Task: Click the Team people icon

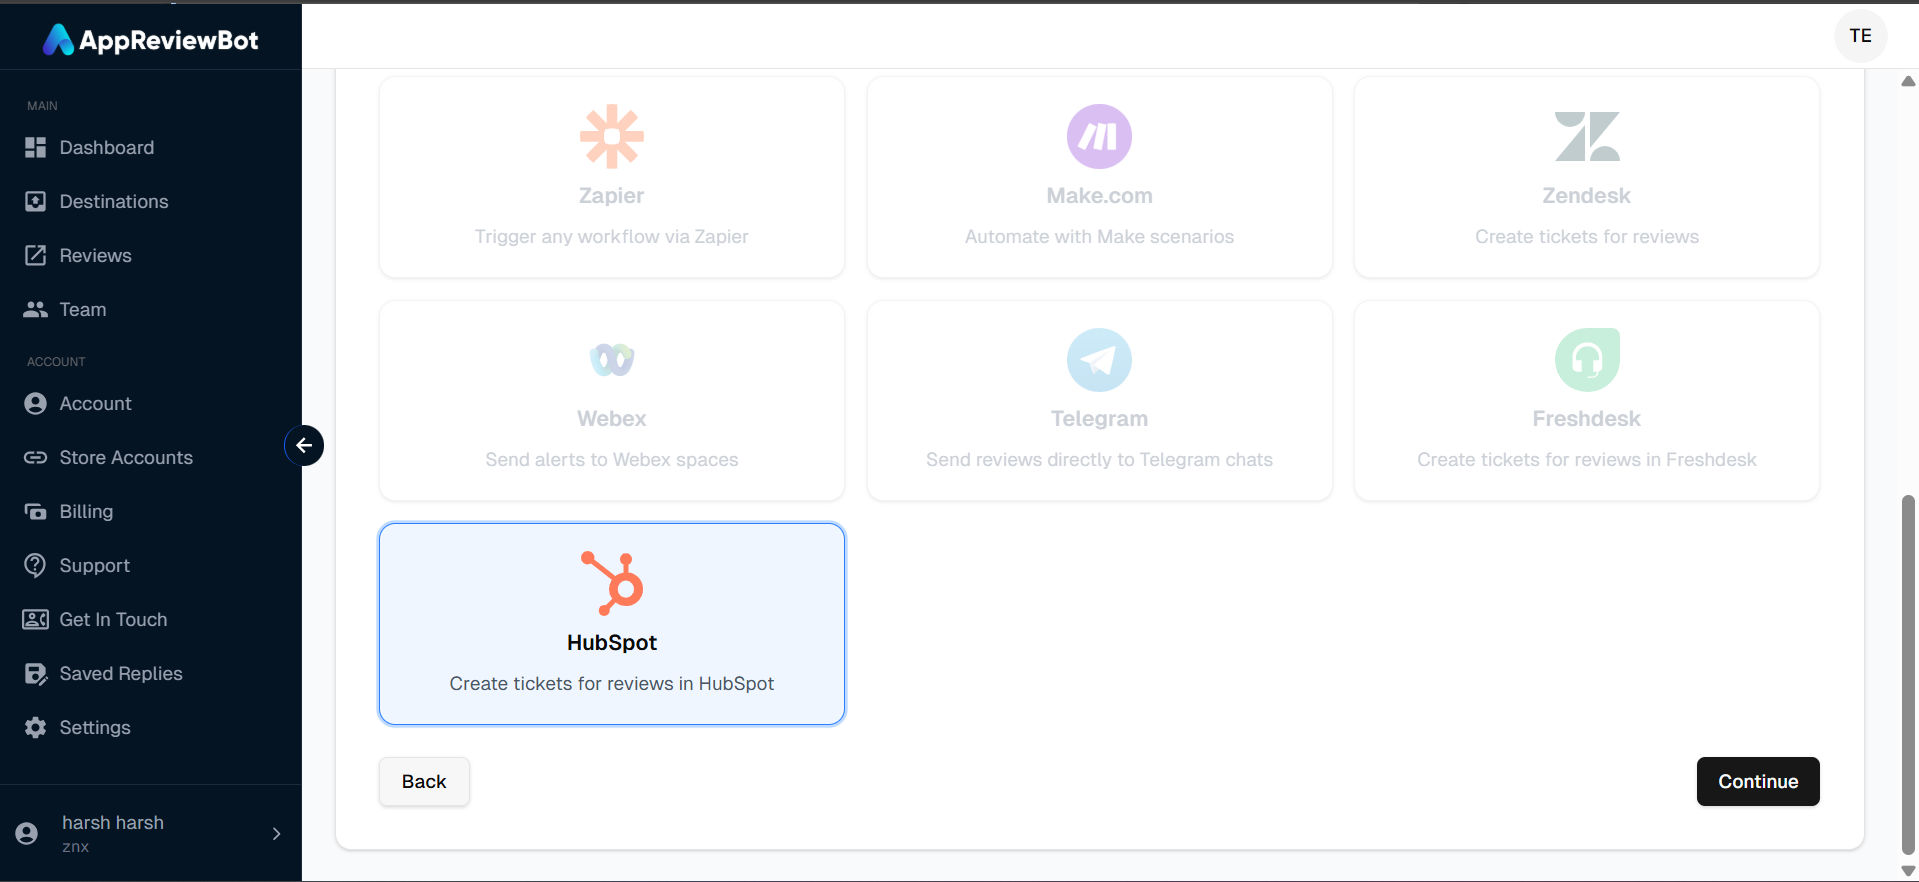Action: click(x=35, y=309)
